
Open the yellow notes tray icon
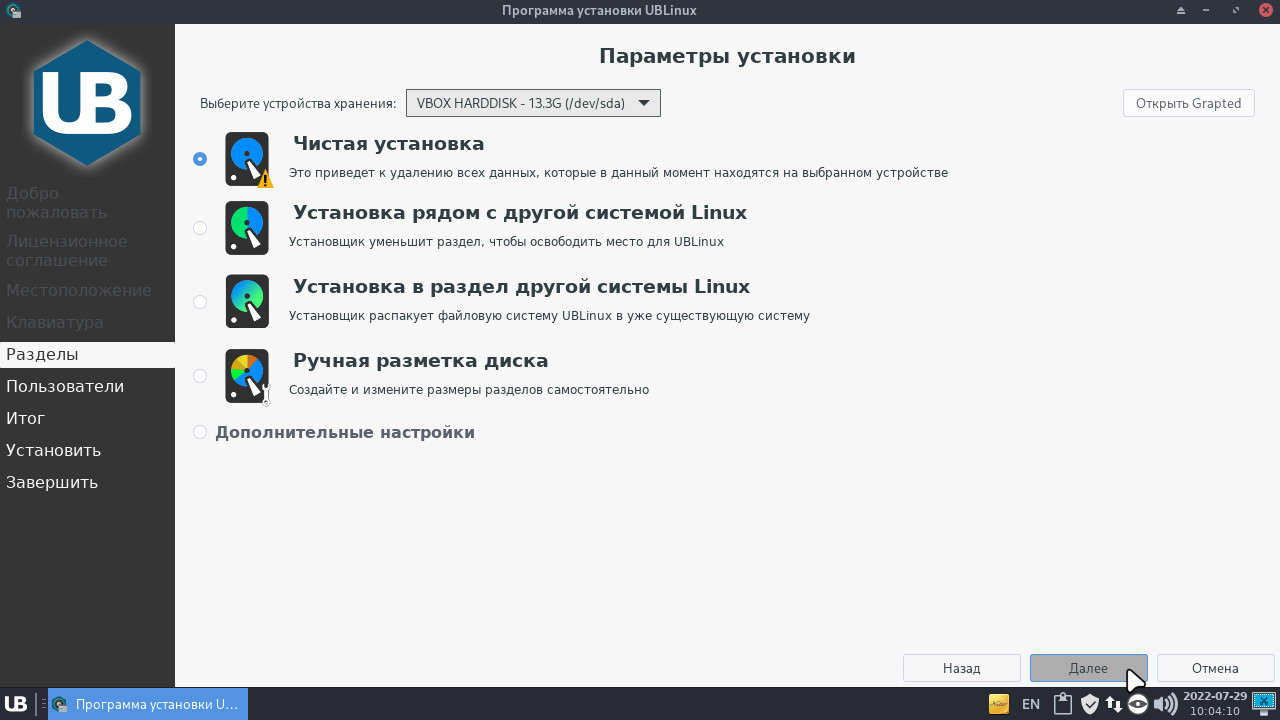point(998,704)
